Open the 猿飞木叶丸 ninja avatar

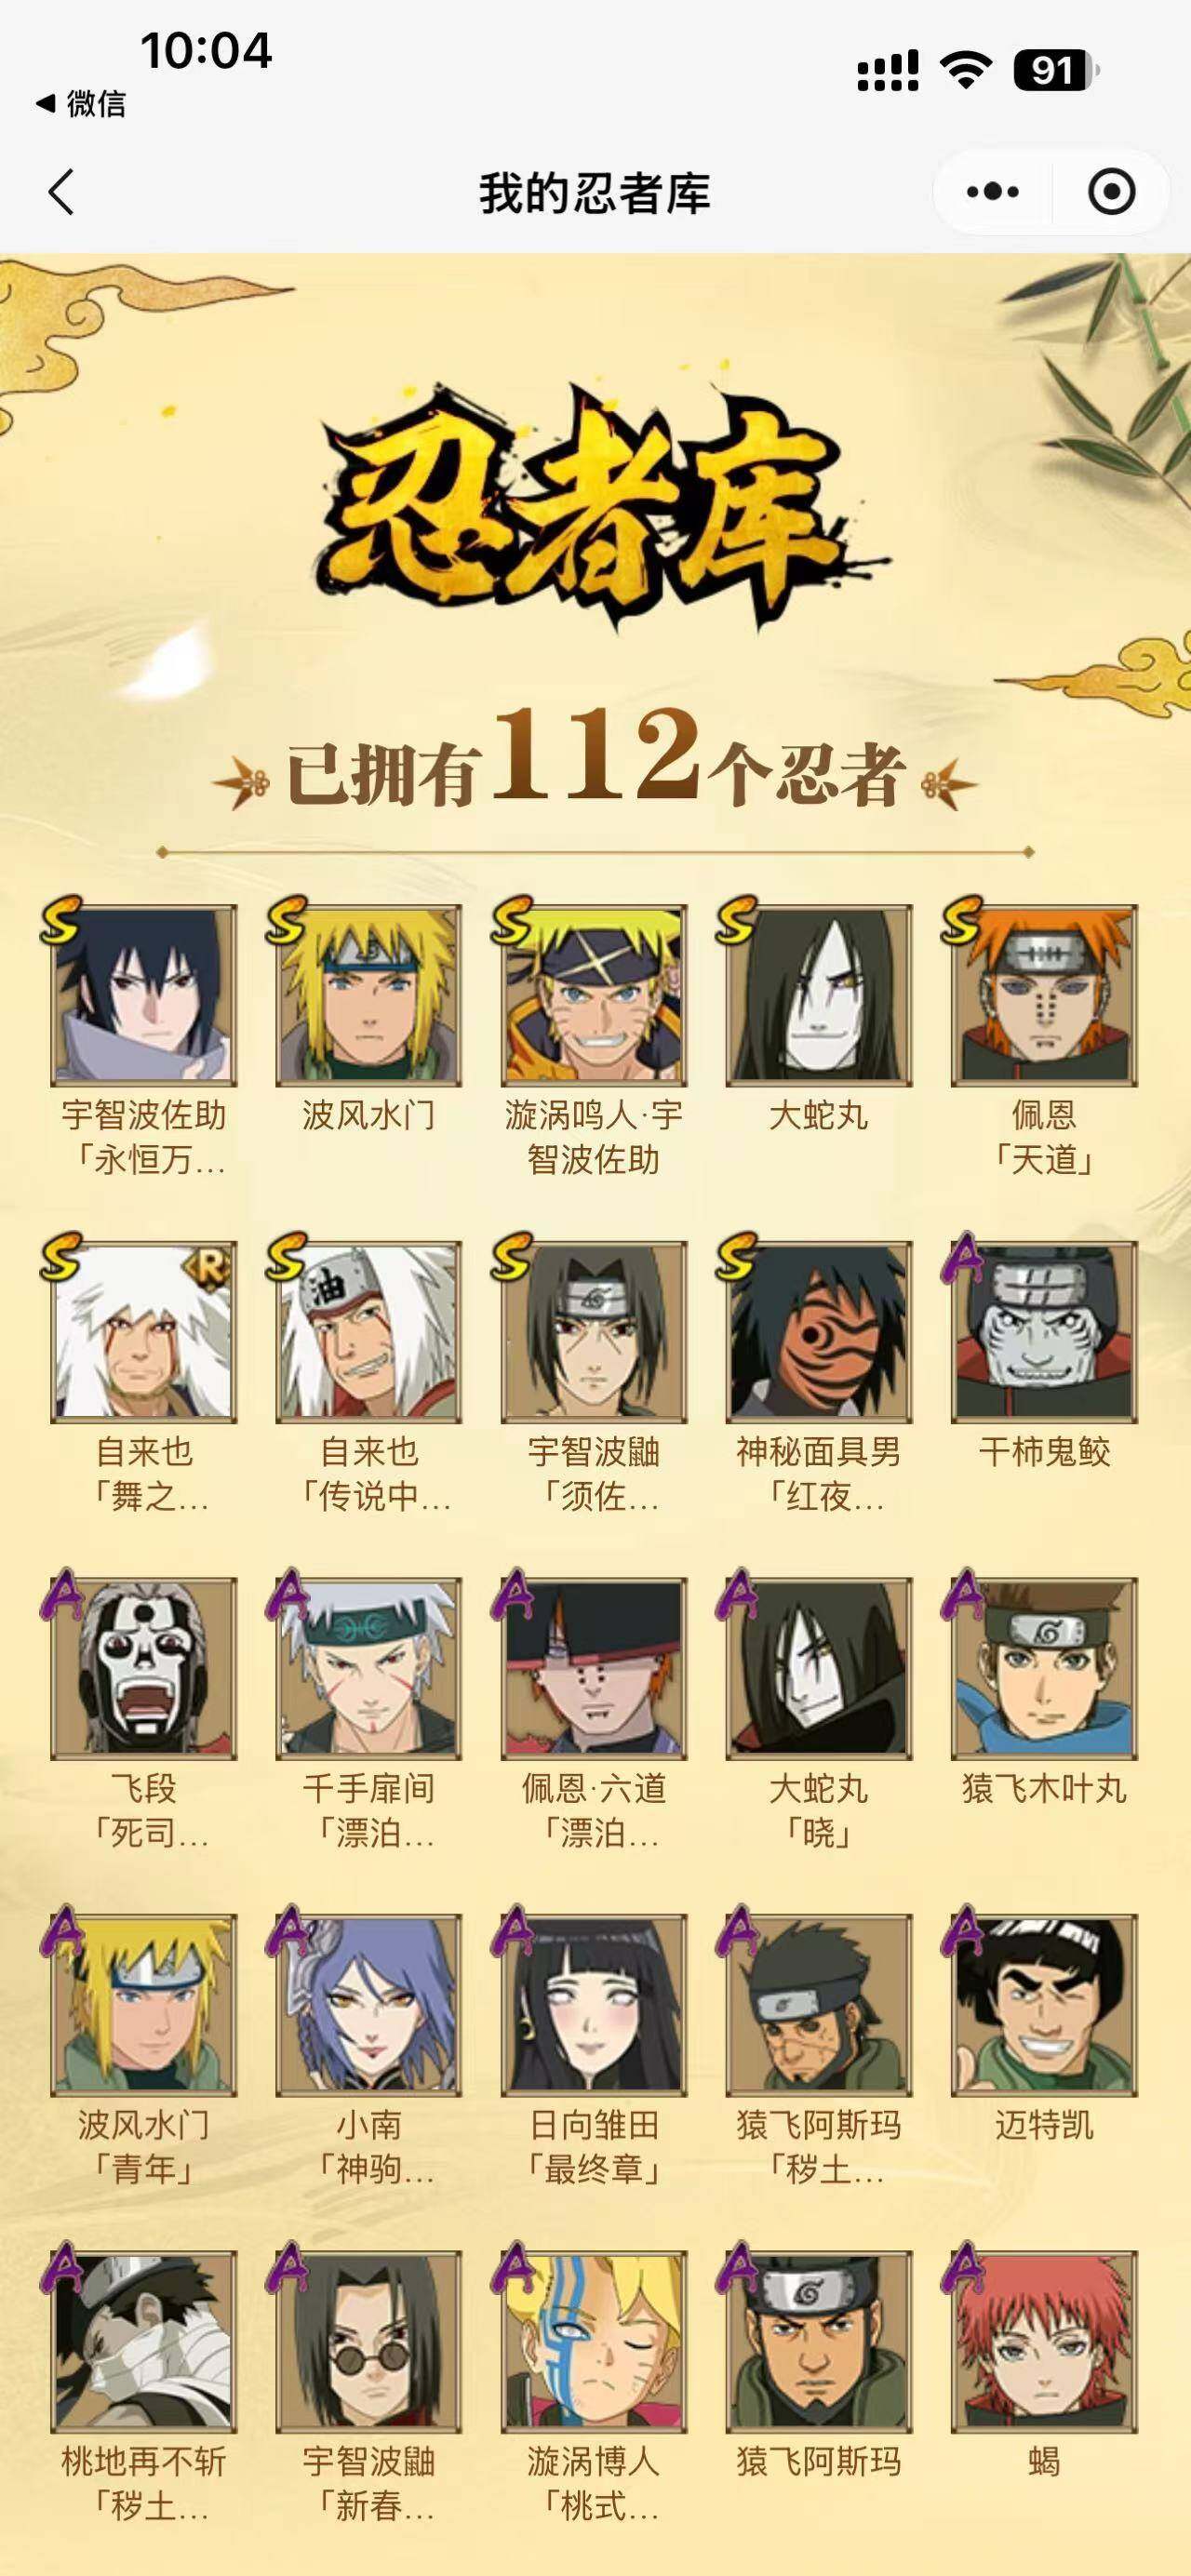click(1044, 1667)
